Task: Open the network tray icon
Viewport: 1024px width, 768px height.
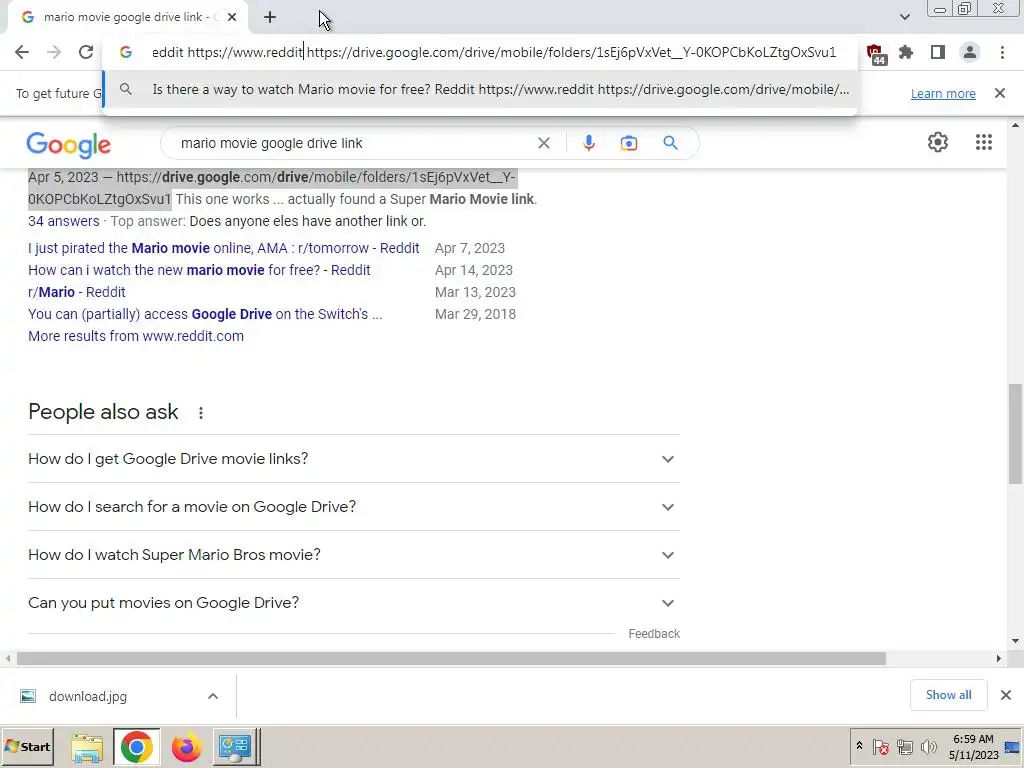Action: (x=904, y=747)
